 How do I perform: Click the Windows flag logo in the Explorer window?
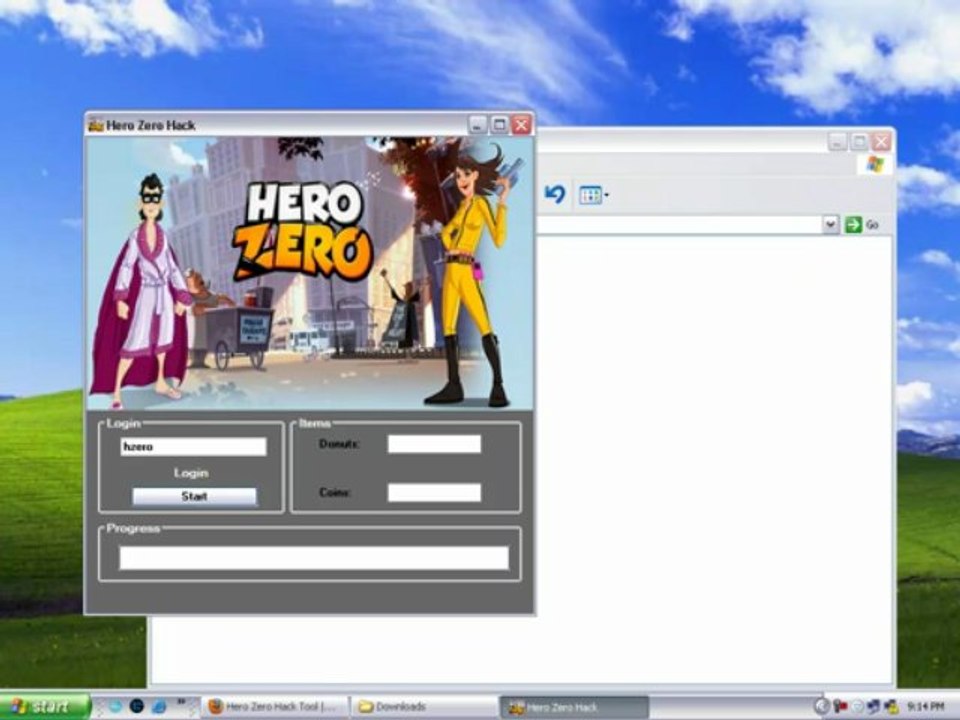pos(876,164)
